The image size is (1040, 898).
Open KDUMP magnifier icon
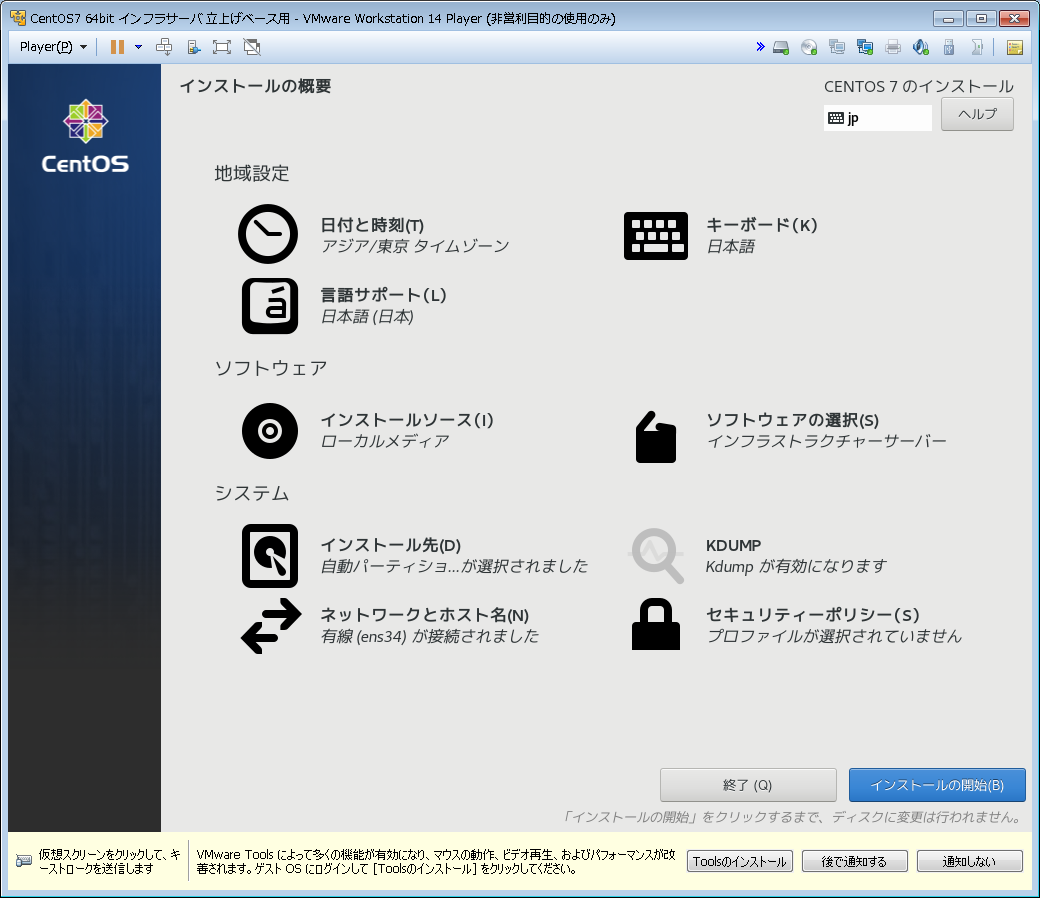point(655,556)
